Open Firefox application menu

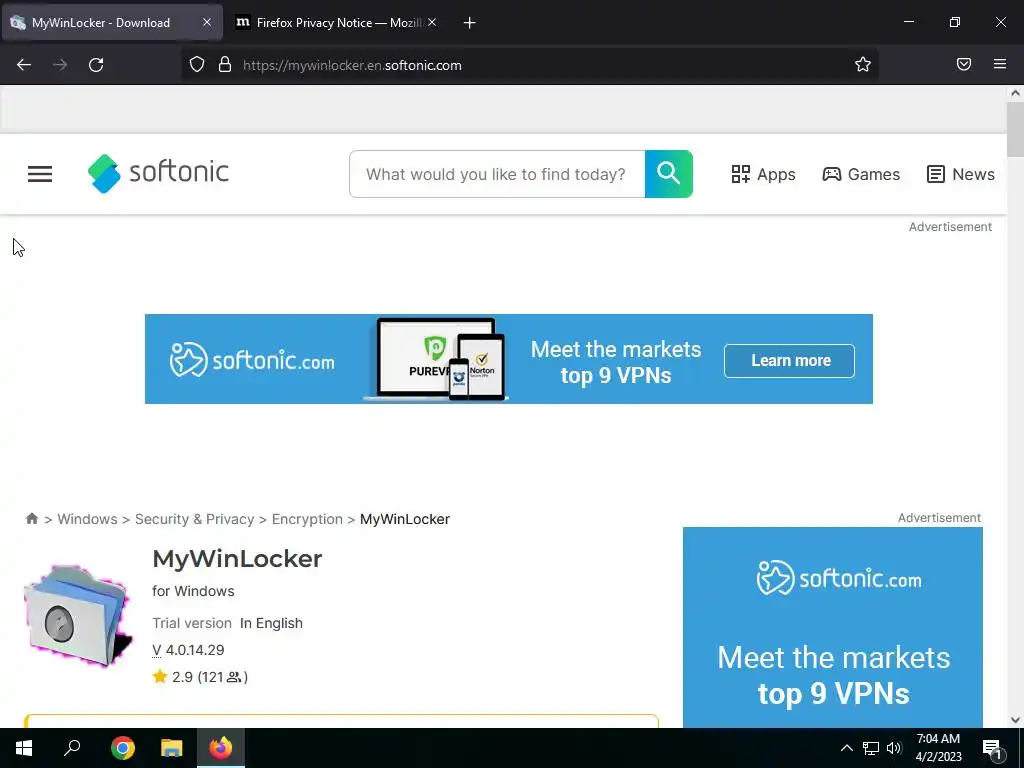click(x=1000, y=64)
